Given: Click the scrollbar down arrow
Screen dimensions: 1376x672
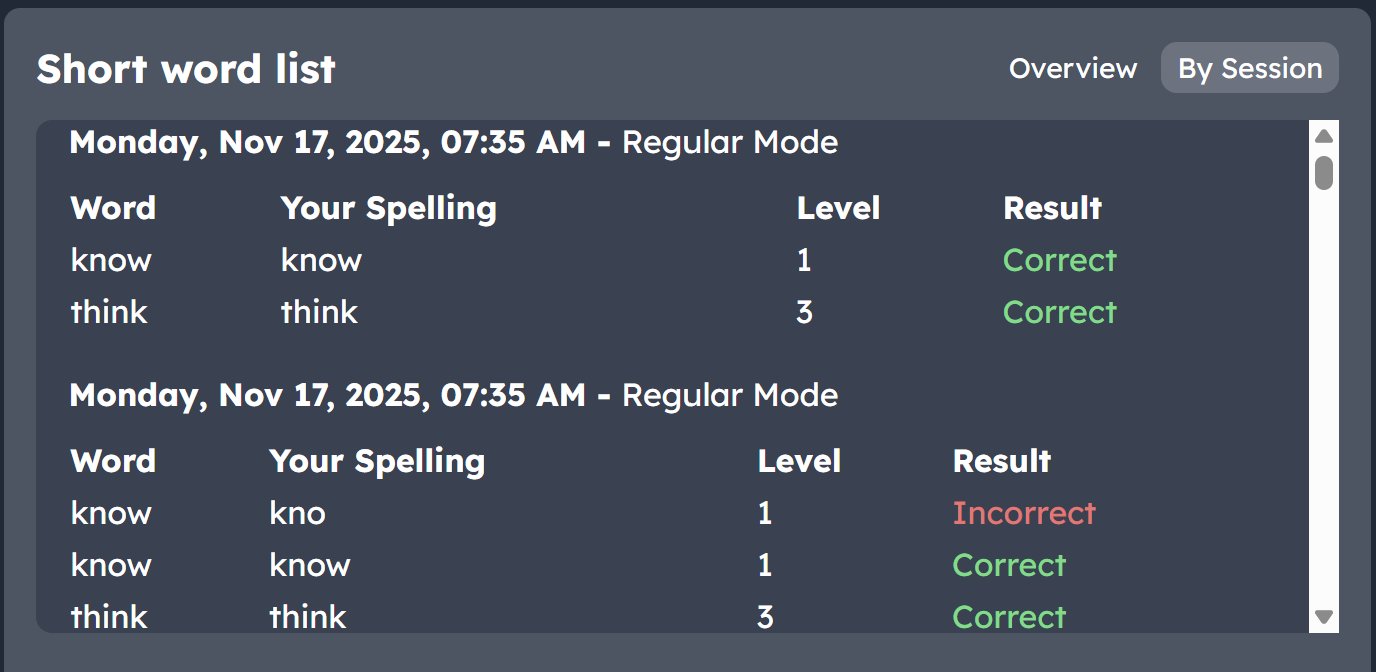Looking at the screenshot, I should click(x=1324, y=615).
